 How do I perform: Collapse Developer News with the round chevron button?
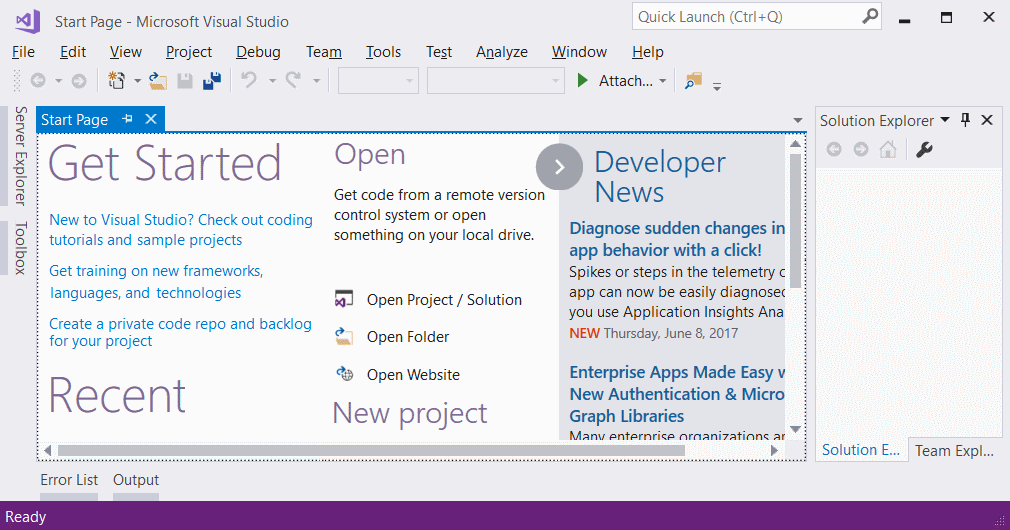click(559, 167)
